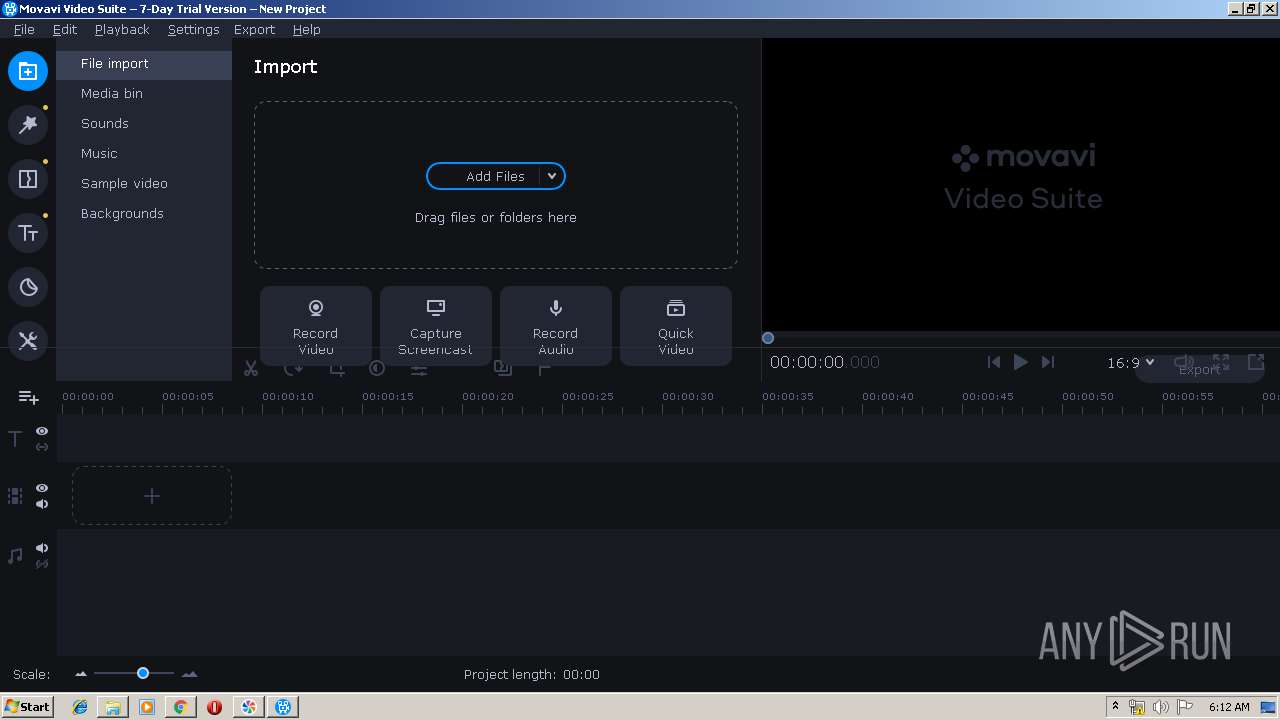The width and height of the screenshot is (1280, 720).
Task: Zoom in timeline with large mountain icon
Action: pos(189,674)
